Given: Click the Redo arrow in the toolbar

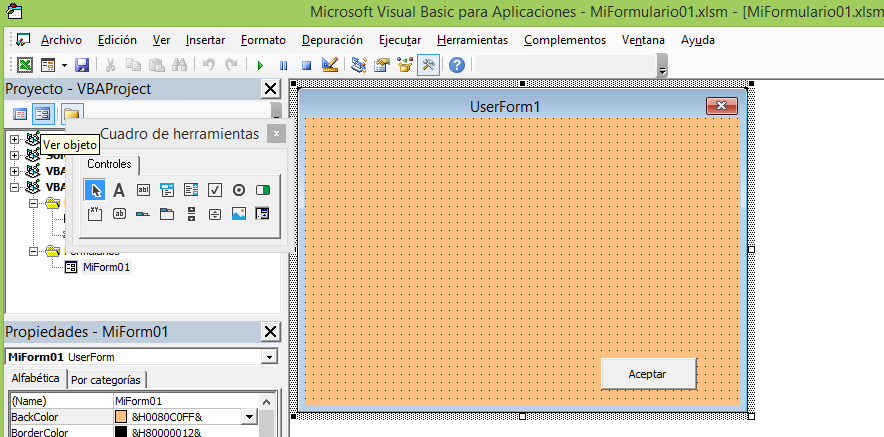Looking at the screenshot, I should pos(232,65).
